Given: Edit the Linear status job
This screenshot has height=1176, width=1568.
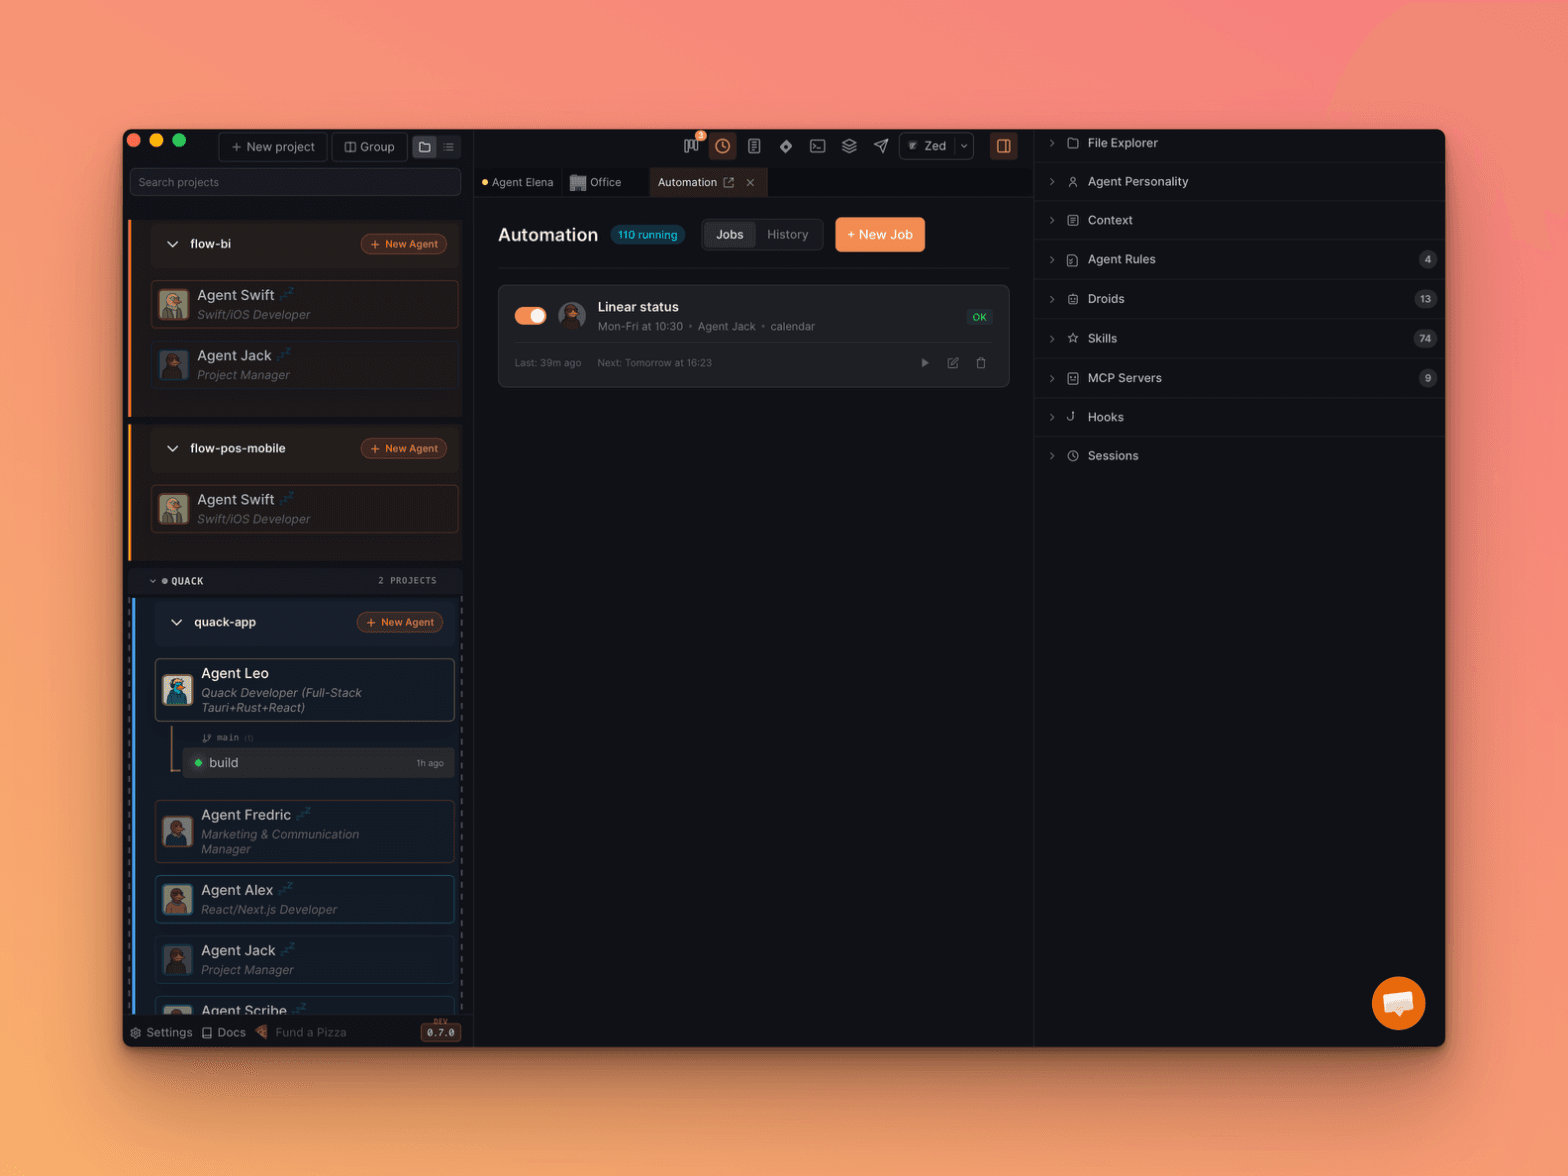Looking at the screenshot, I should click(x=953, y=363).
